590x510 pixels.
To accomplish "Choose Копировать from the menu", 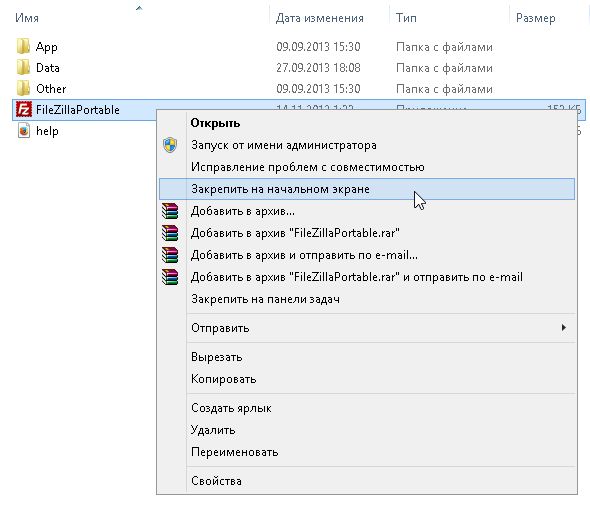I will [x=367, y=379].
